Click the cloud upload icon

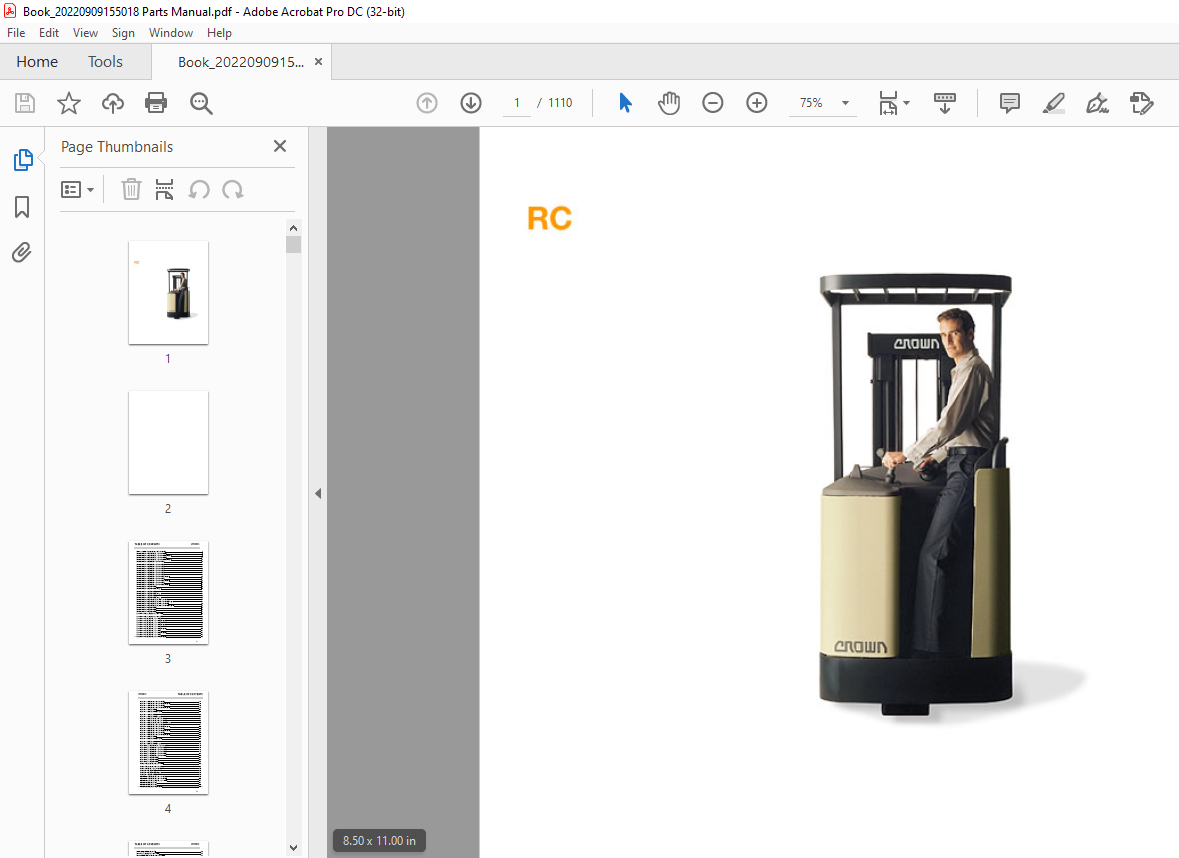pyautogui.click(x=113, y=103)
